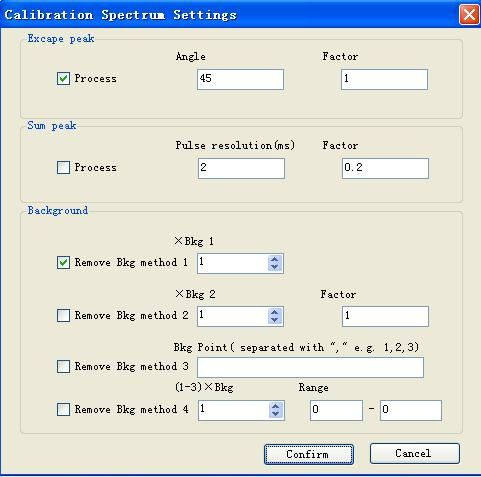The height and width of the screenshot is (477, 481).
Task: Click the Bkg Point input field
Action: tap(310, 367)
